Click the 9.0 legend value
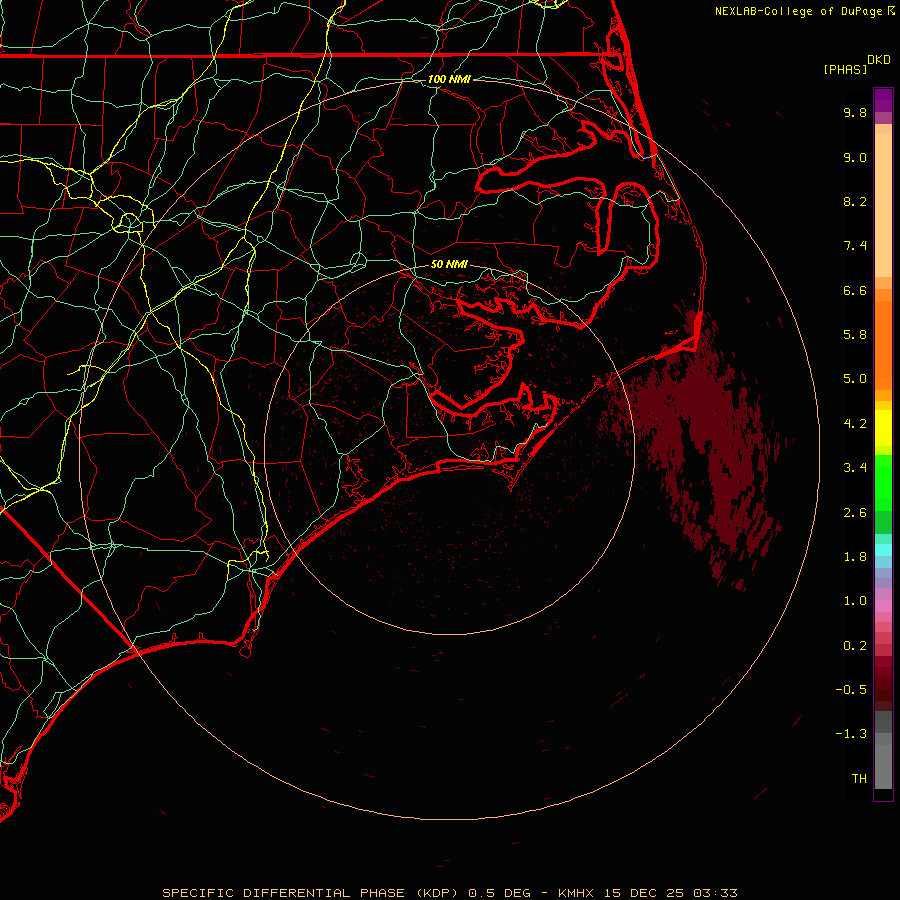Screen dimensions: 900x900 (x=855, y=157)
